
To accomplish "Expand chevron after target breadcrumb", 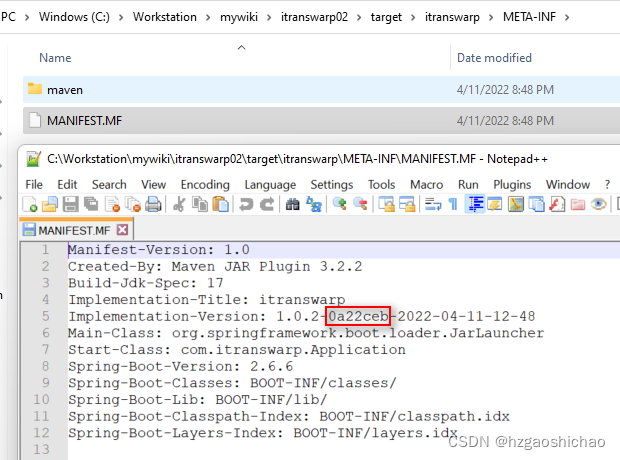I will pyautogui.click(x=413, y=17).
